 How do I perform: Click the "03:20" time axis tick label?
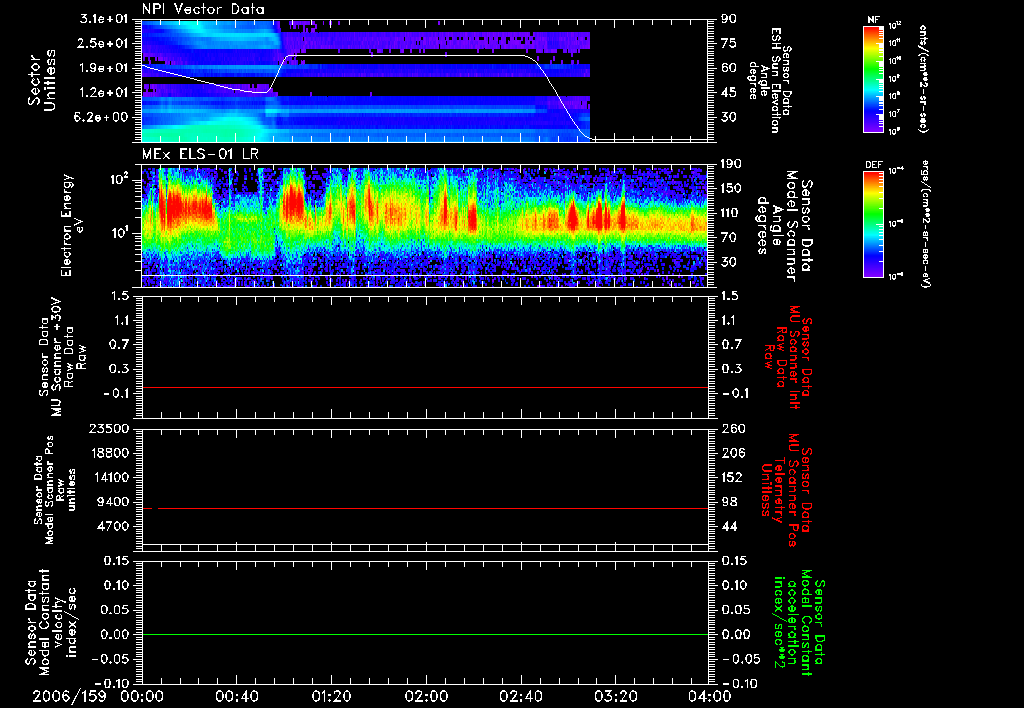click(x=615, y=696)
